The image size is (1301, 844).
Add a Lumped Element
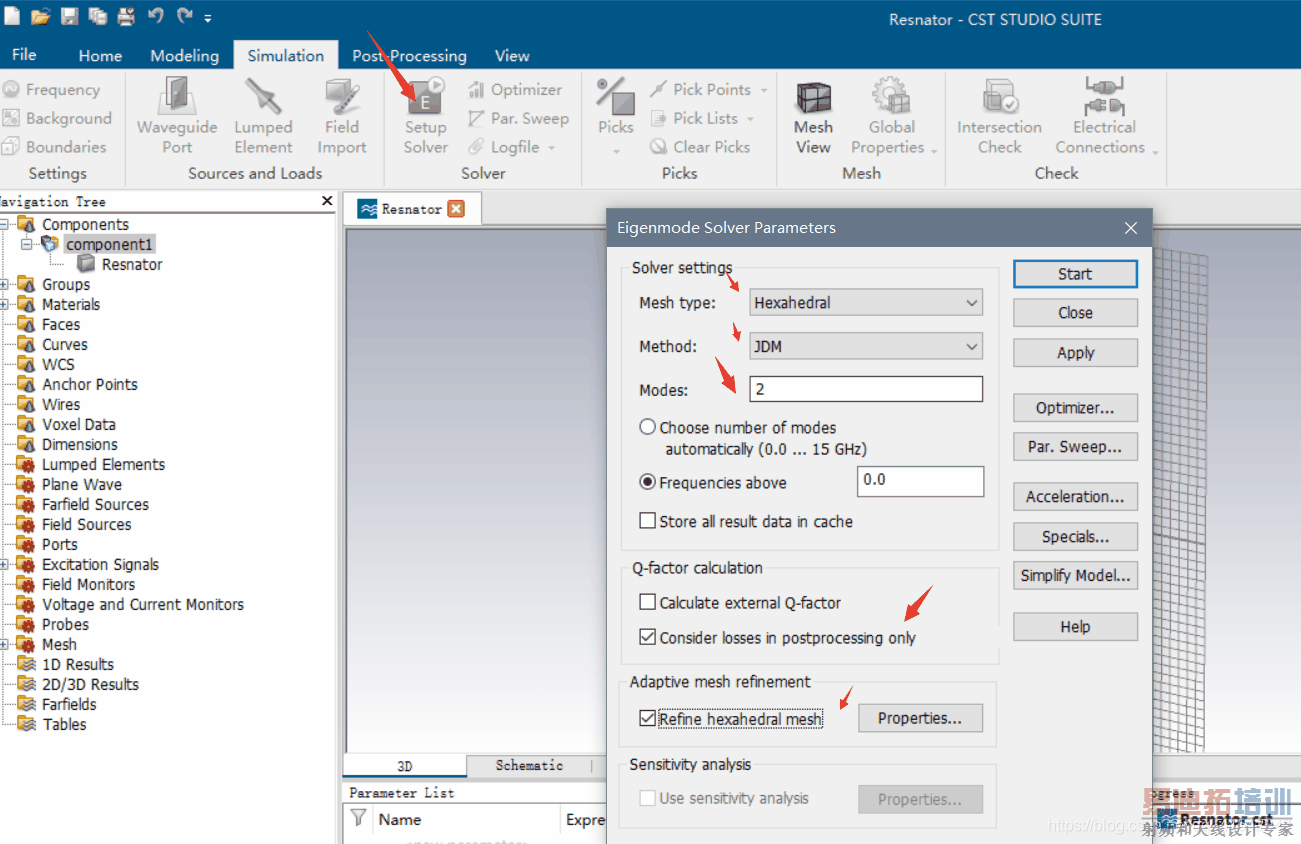263,117
